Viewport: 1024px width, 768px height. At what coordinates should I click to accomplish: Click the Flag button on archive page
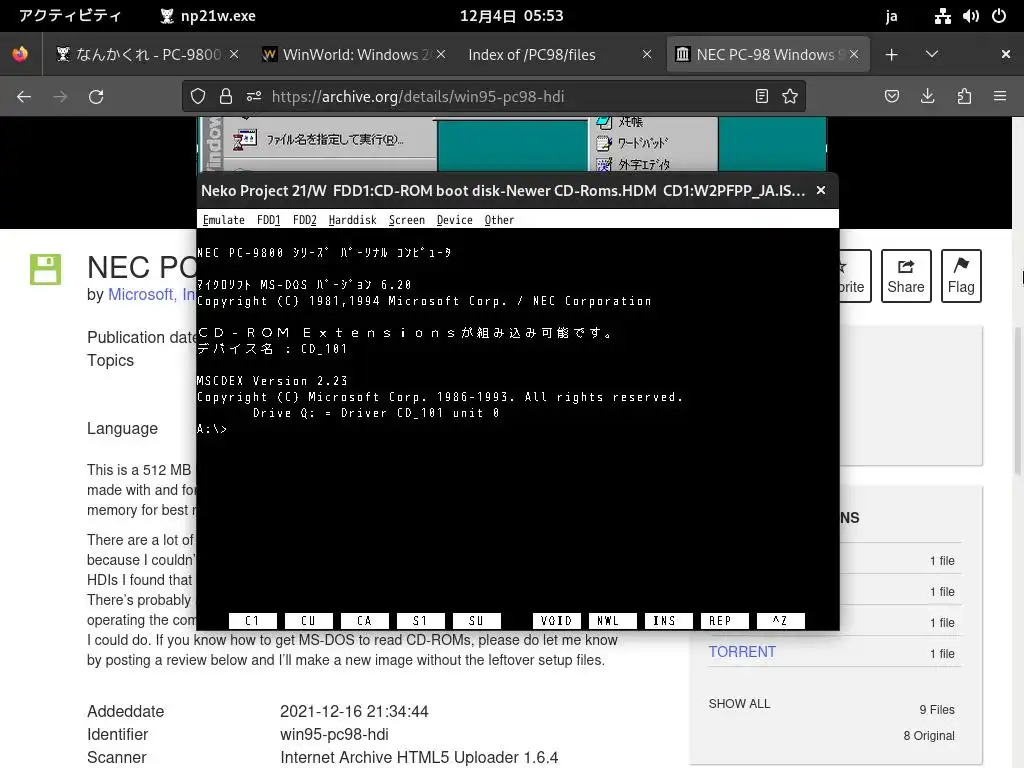point(961,276)
